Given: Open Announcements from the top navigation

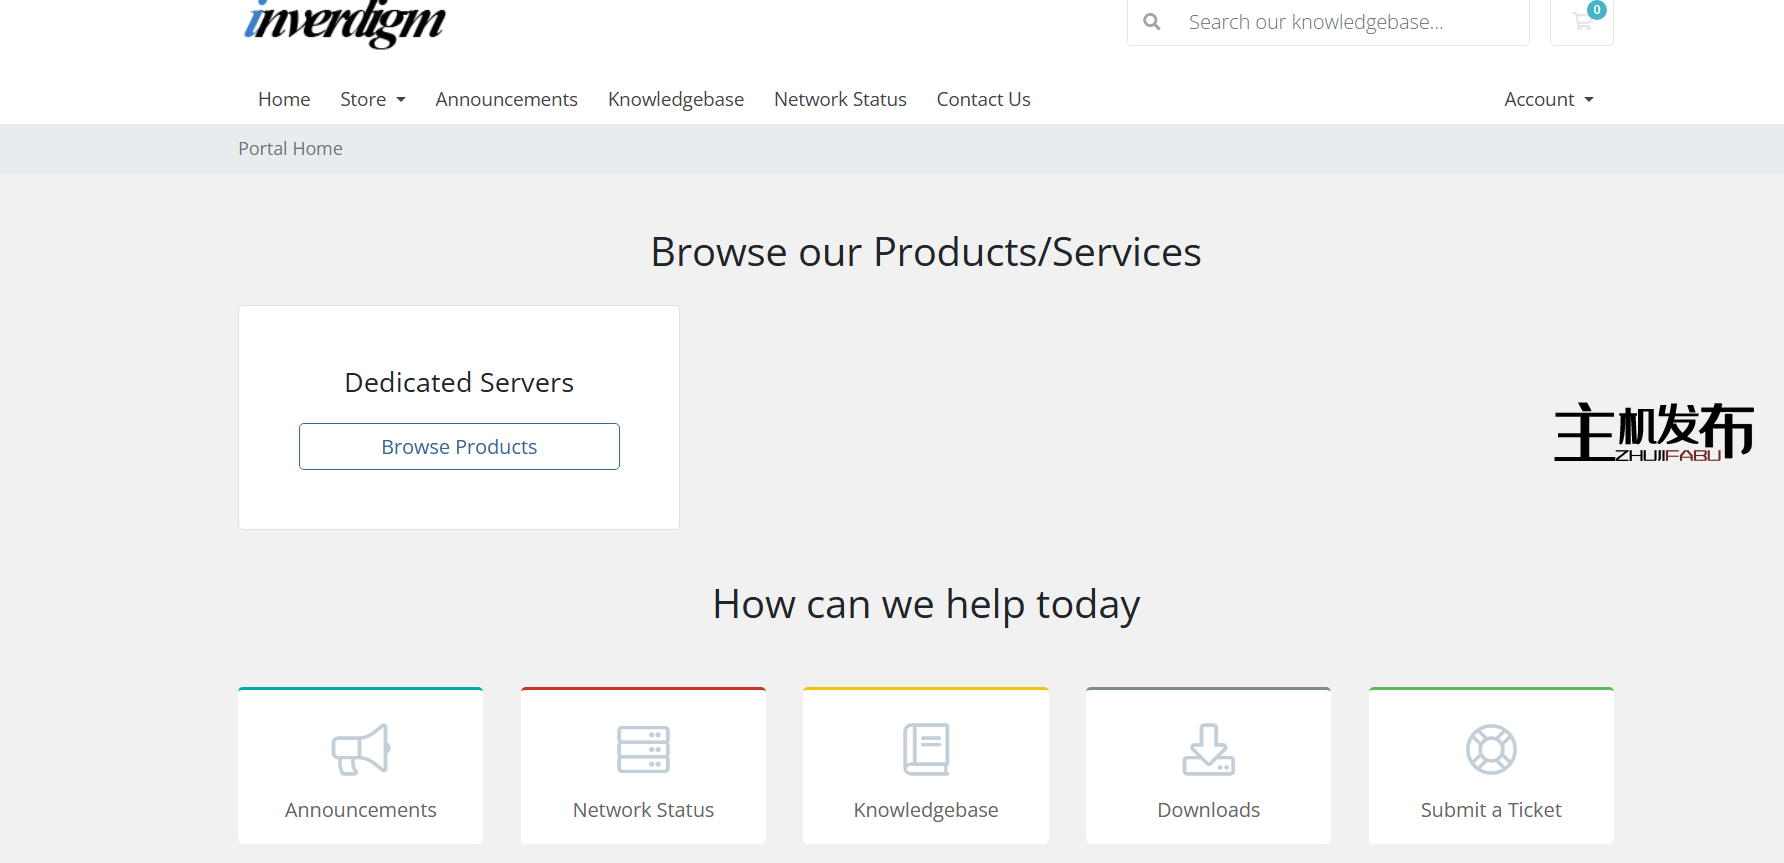Looking at the screenshot, I should tap(506, 99).
